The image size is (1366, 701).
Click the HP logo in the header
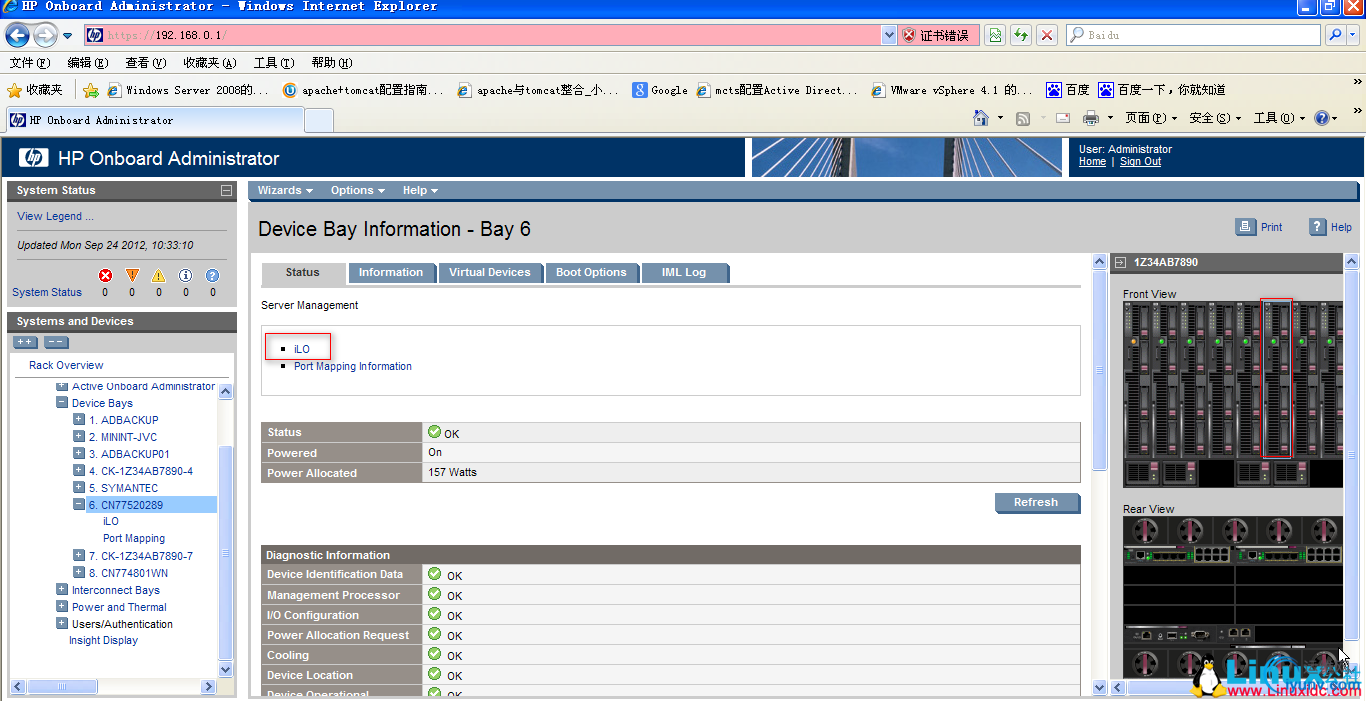(x=33, y=158)
